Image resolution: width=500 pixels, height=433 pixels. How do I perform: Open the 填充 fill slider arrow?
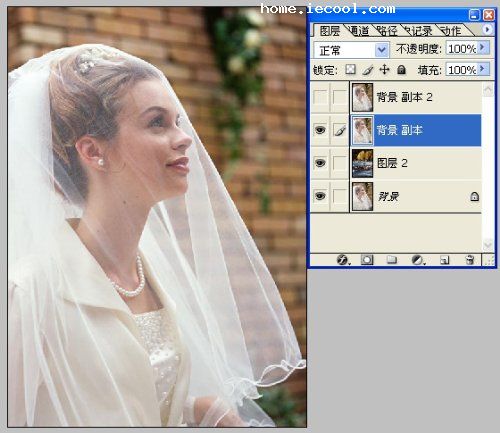click(x=482, y=69)
